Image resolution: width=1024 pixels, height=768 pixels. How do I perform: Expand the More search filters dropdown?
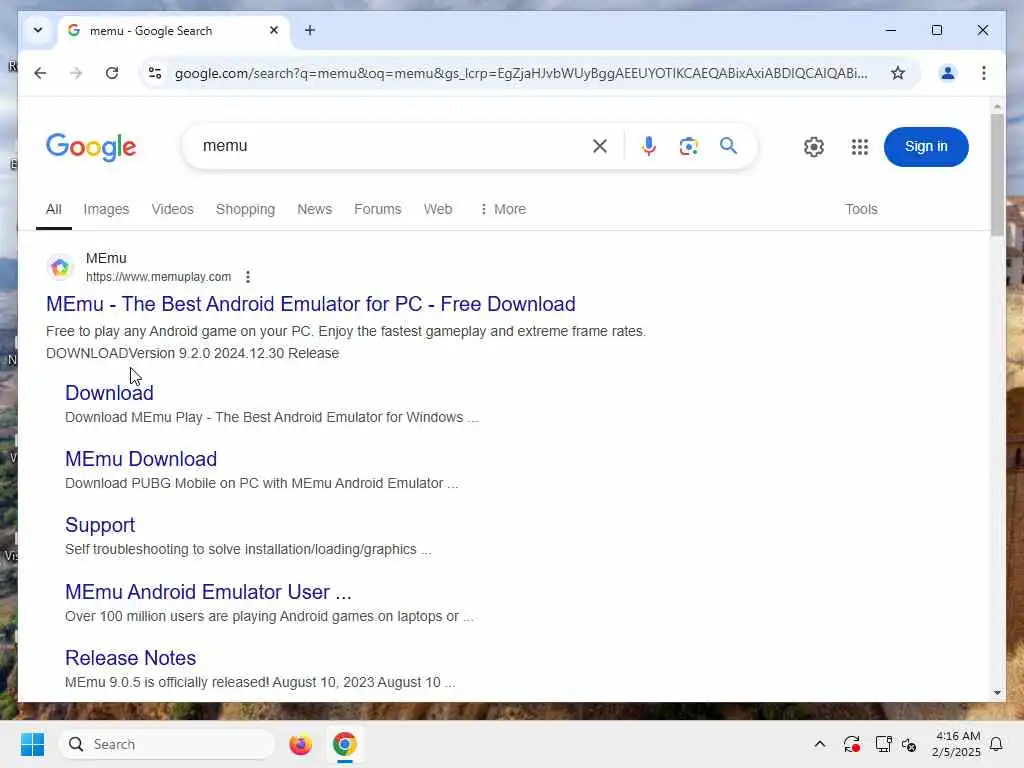pos(502,209)
